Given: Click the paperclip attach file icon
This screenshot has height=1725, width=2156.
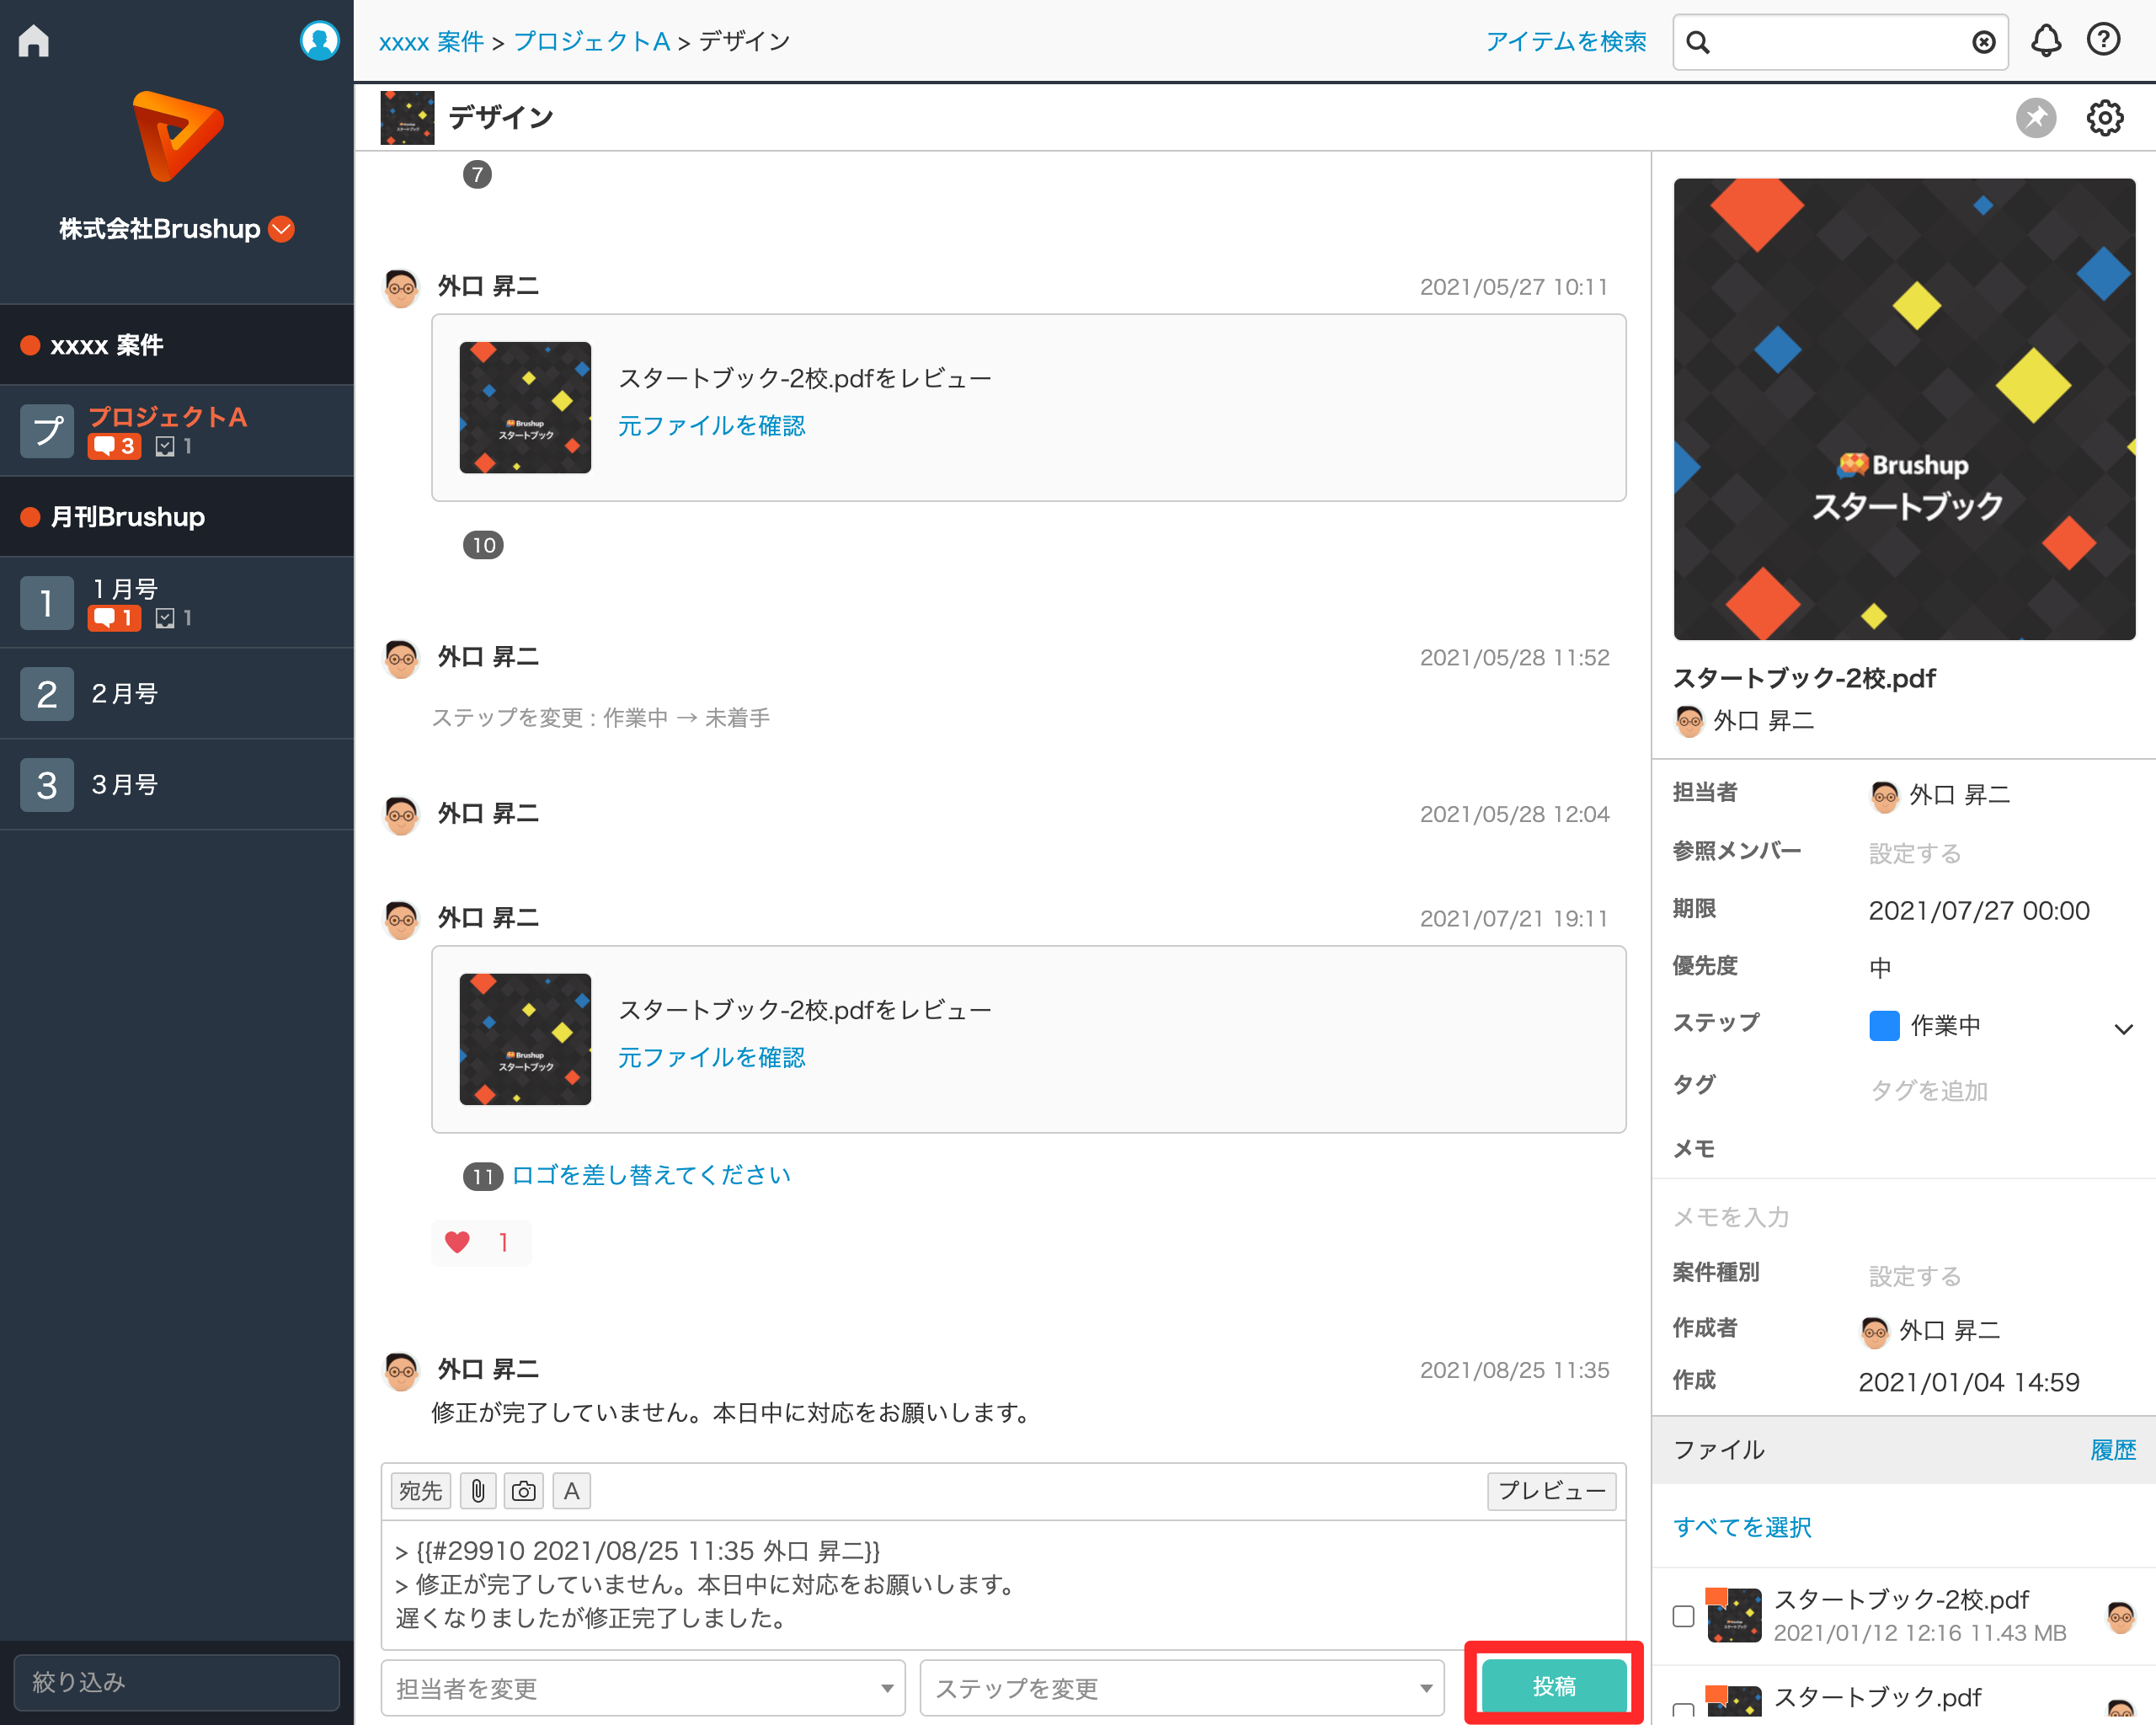Looking at the screenshot, I should tap(478, 1491).
